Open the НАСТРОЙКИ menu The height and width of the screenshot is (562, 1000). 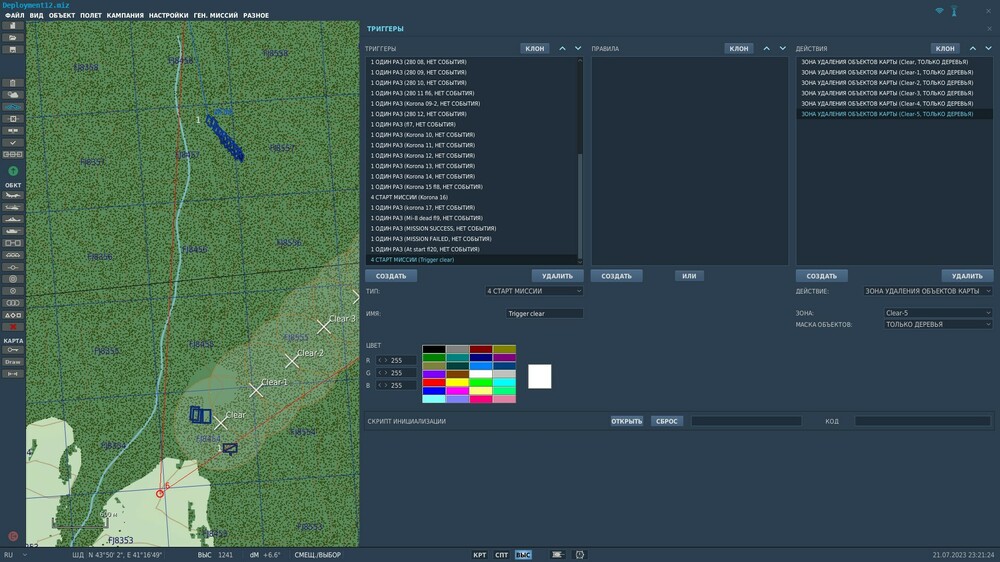pos(168,15)
